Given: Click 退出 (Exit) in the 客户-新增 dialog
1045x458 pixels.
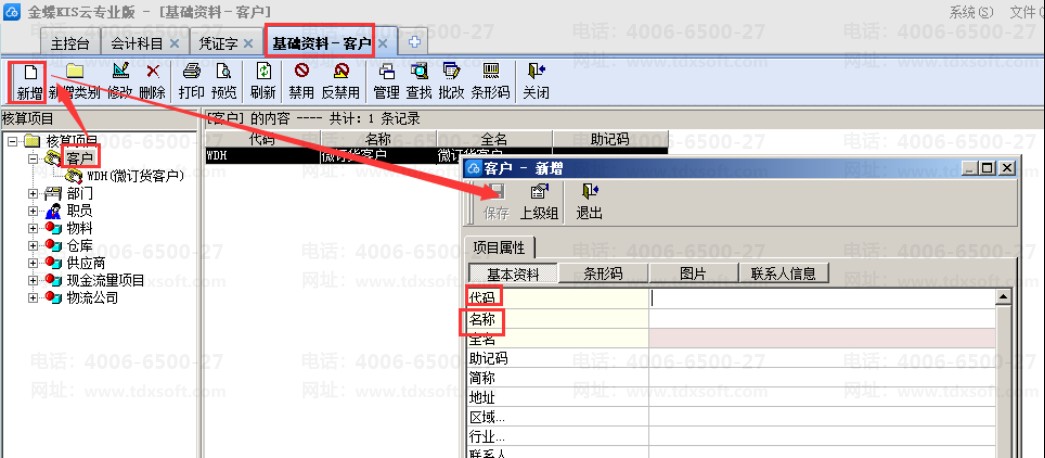Looking at the screenshot, I should [589, 202].
